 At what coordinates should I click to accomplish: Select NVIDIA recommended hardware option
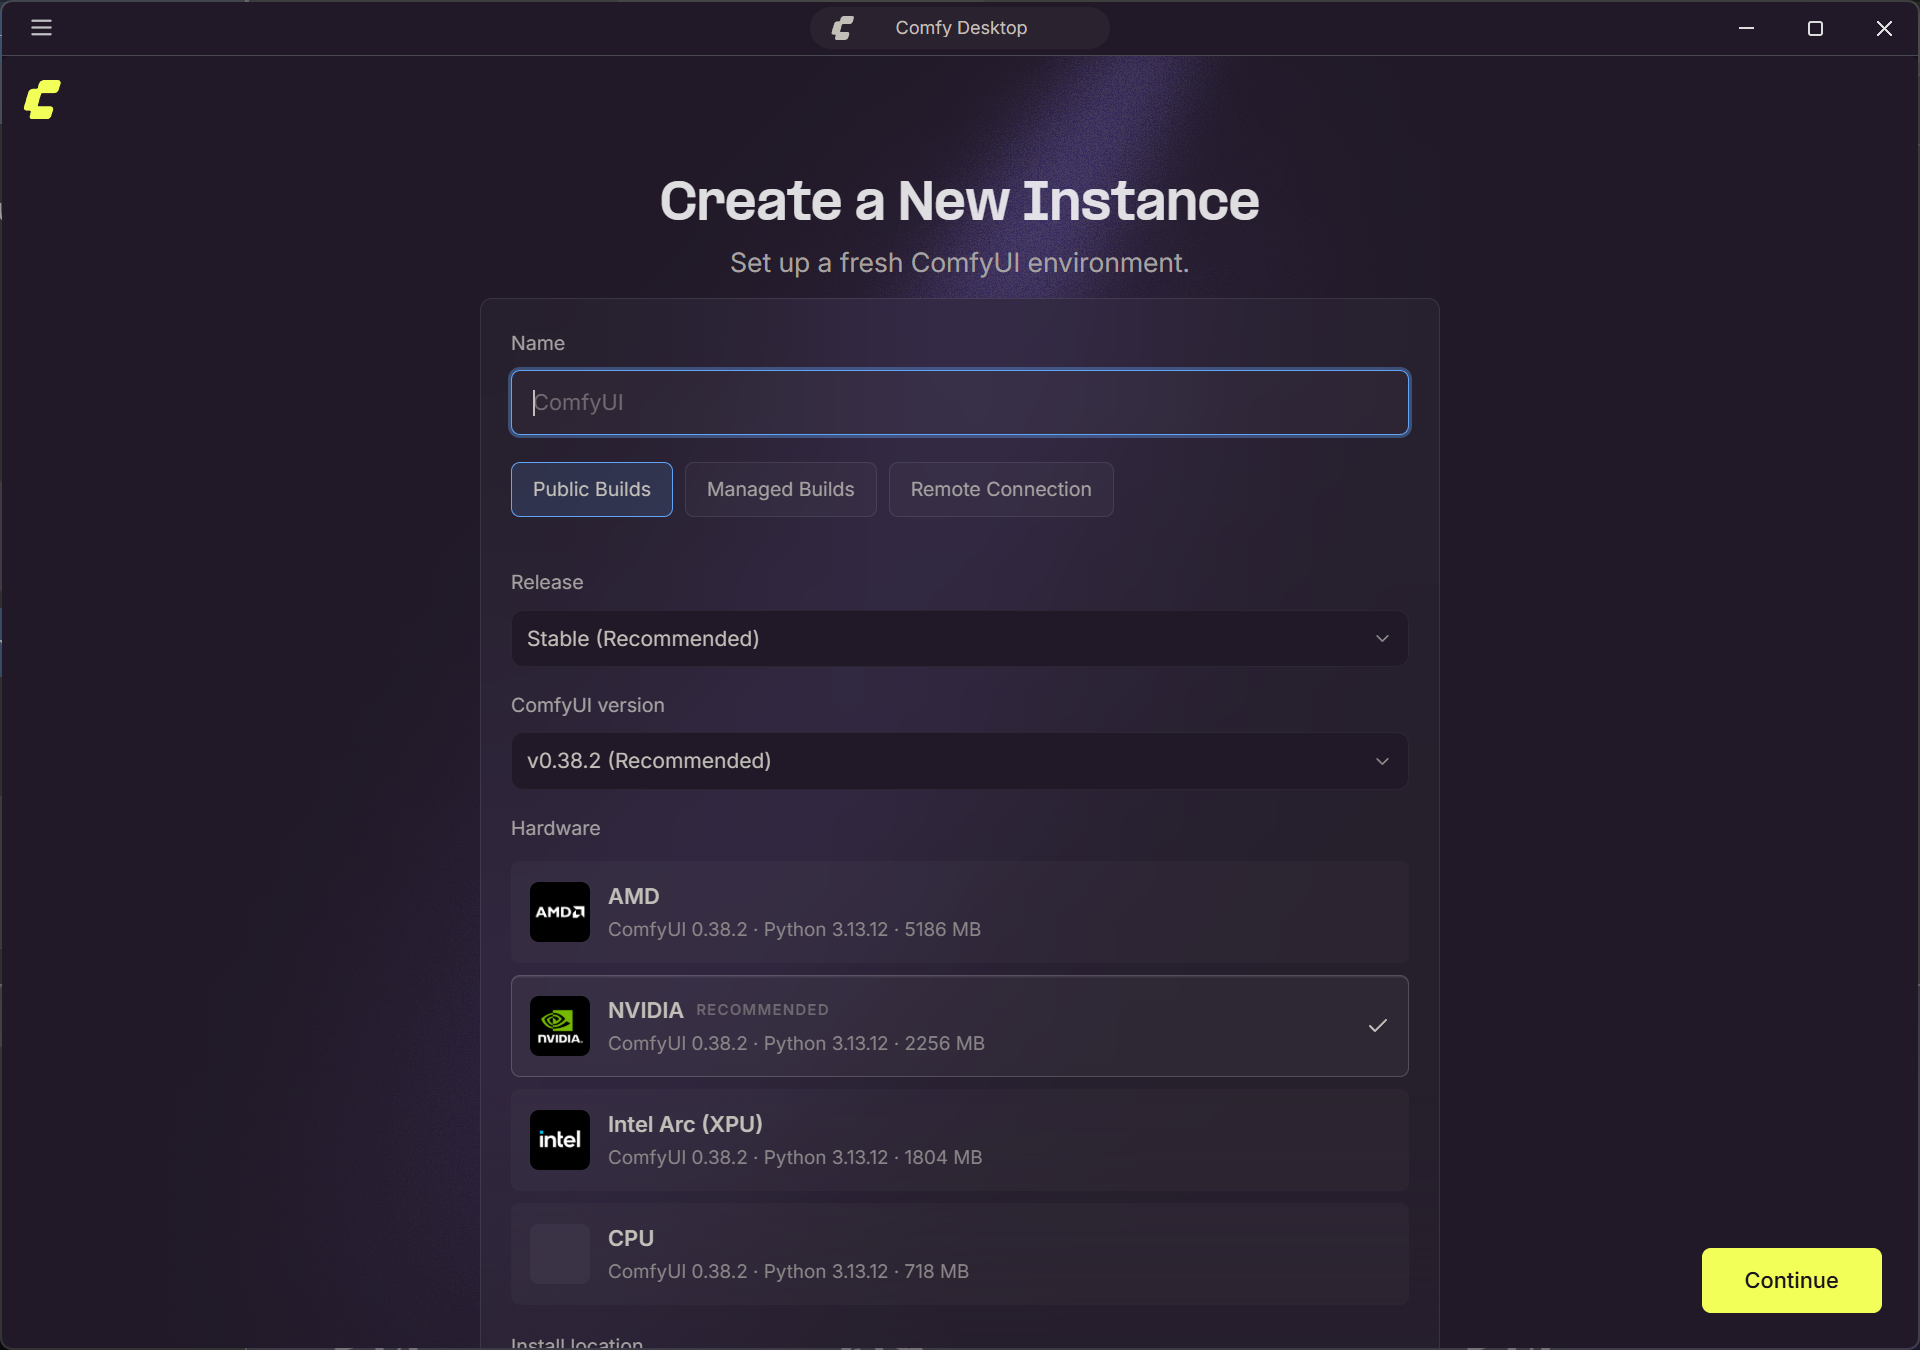[960, 1026]
